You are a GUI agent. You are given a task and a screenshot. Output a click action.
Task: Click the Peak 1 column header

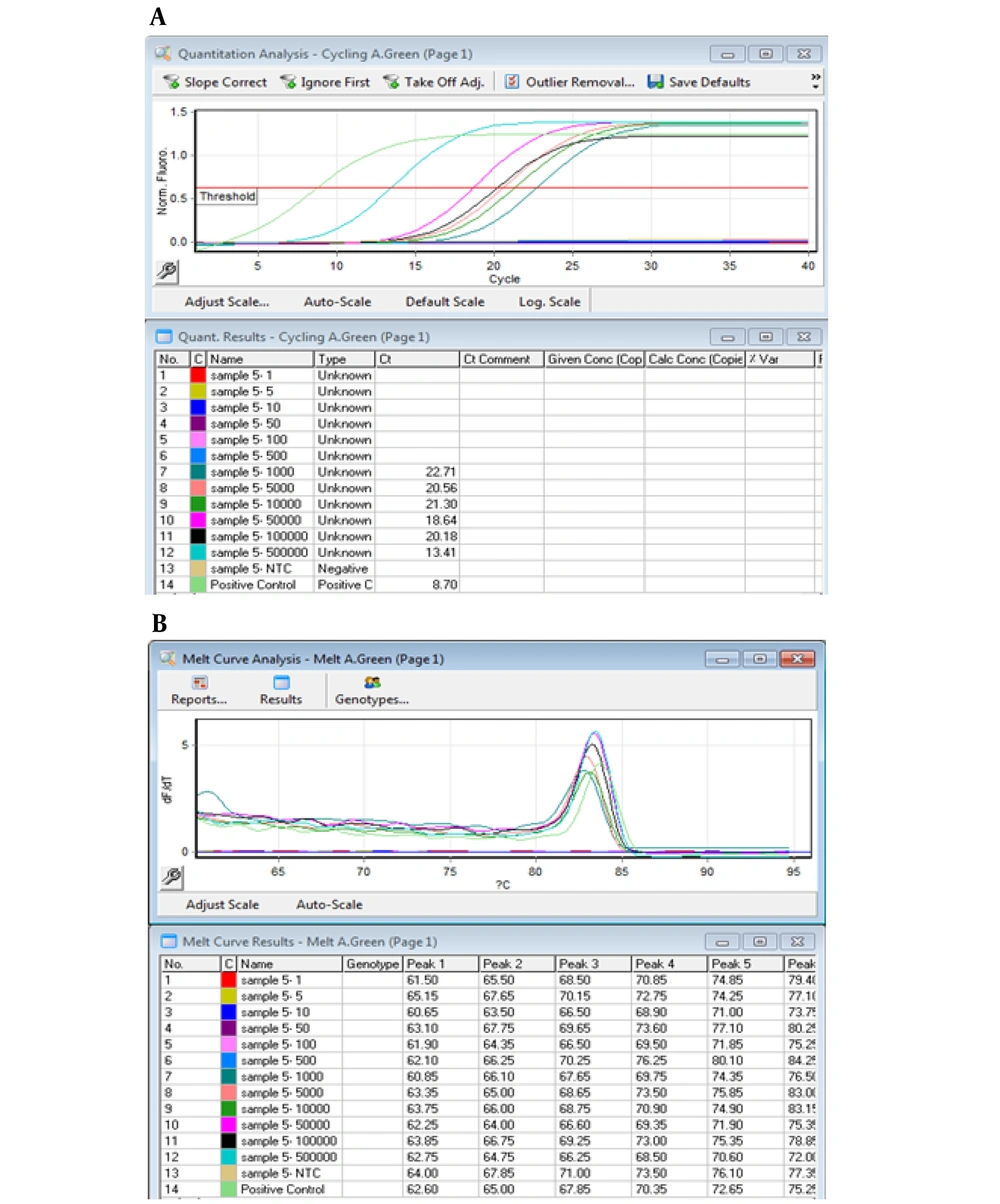[x=442, y=964]
